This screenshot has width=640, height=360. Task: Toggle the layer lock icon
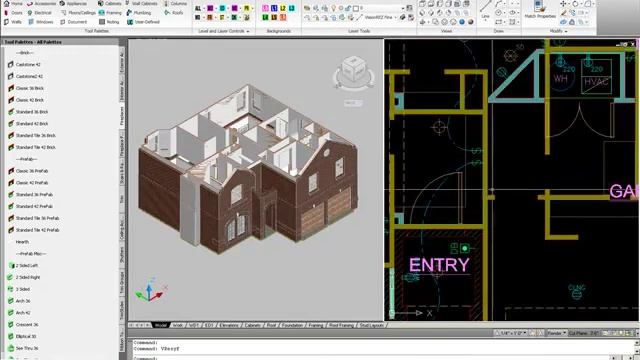tap(348, 8)
